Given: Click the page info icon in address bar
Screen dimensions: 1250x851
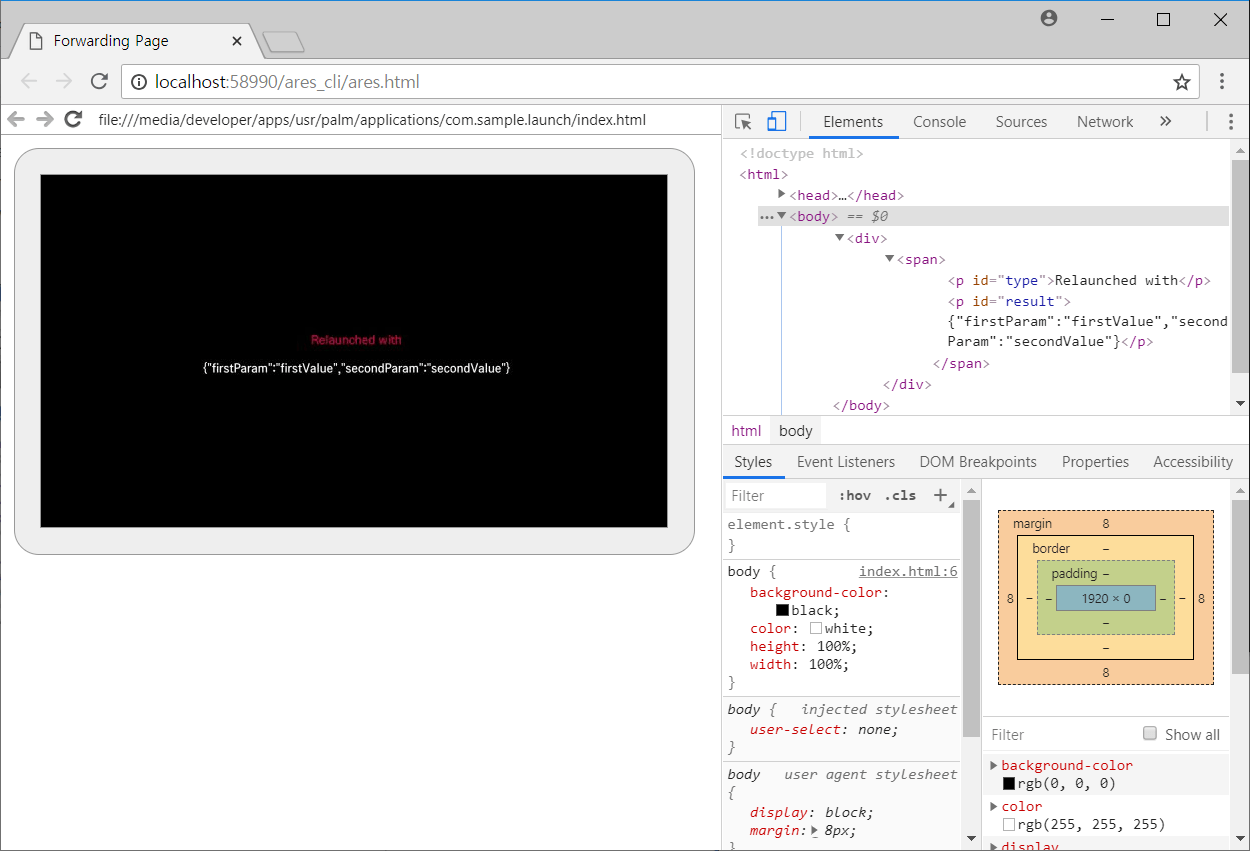Looking at the screenshot, I should [x=139, y=82].
